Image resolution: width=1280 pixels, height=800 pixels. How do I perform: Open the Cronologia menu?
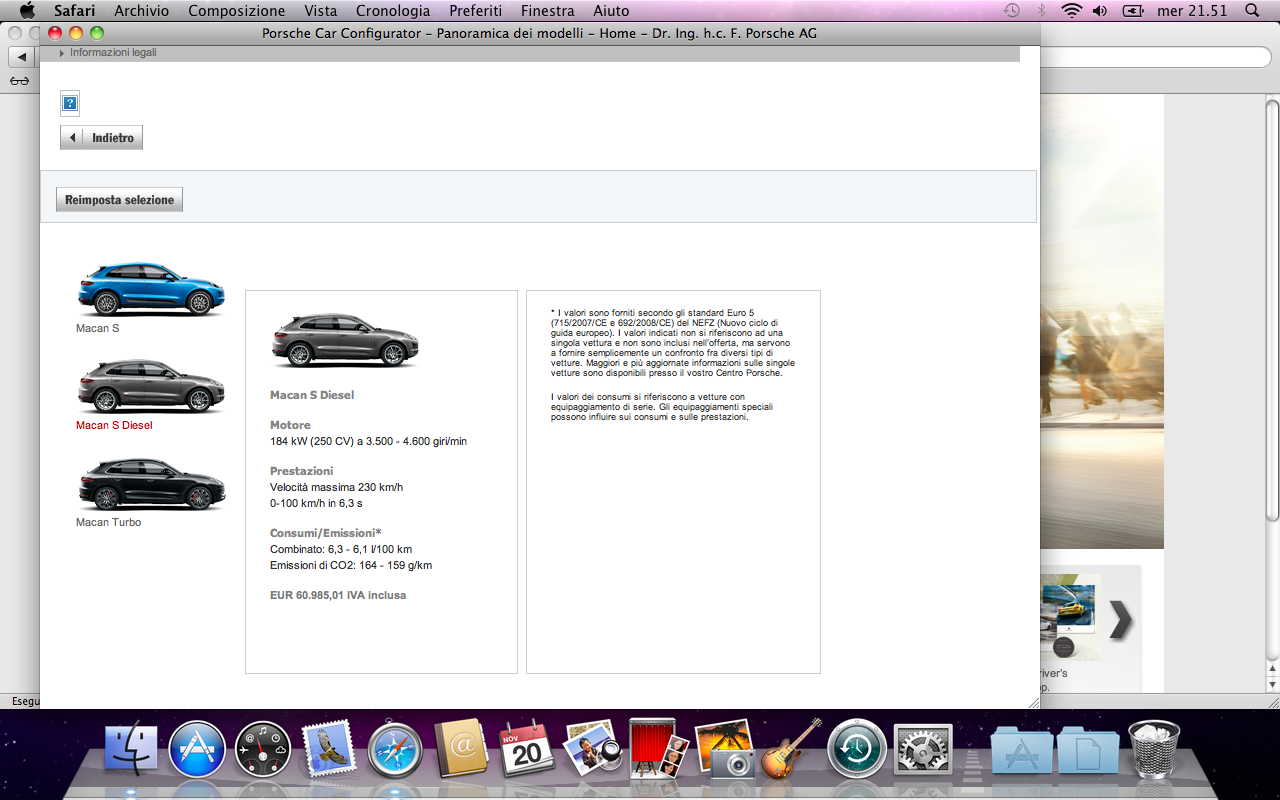(x=393, y=11)
